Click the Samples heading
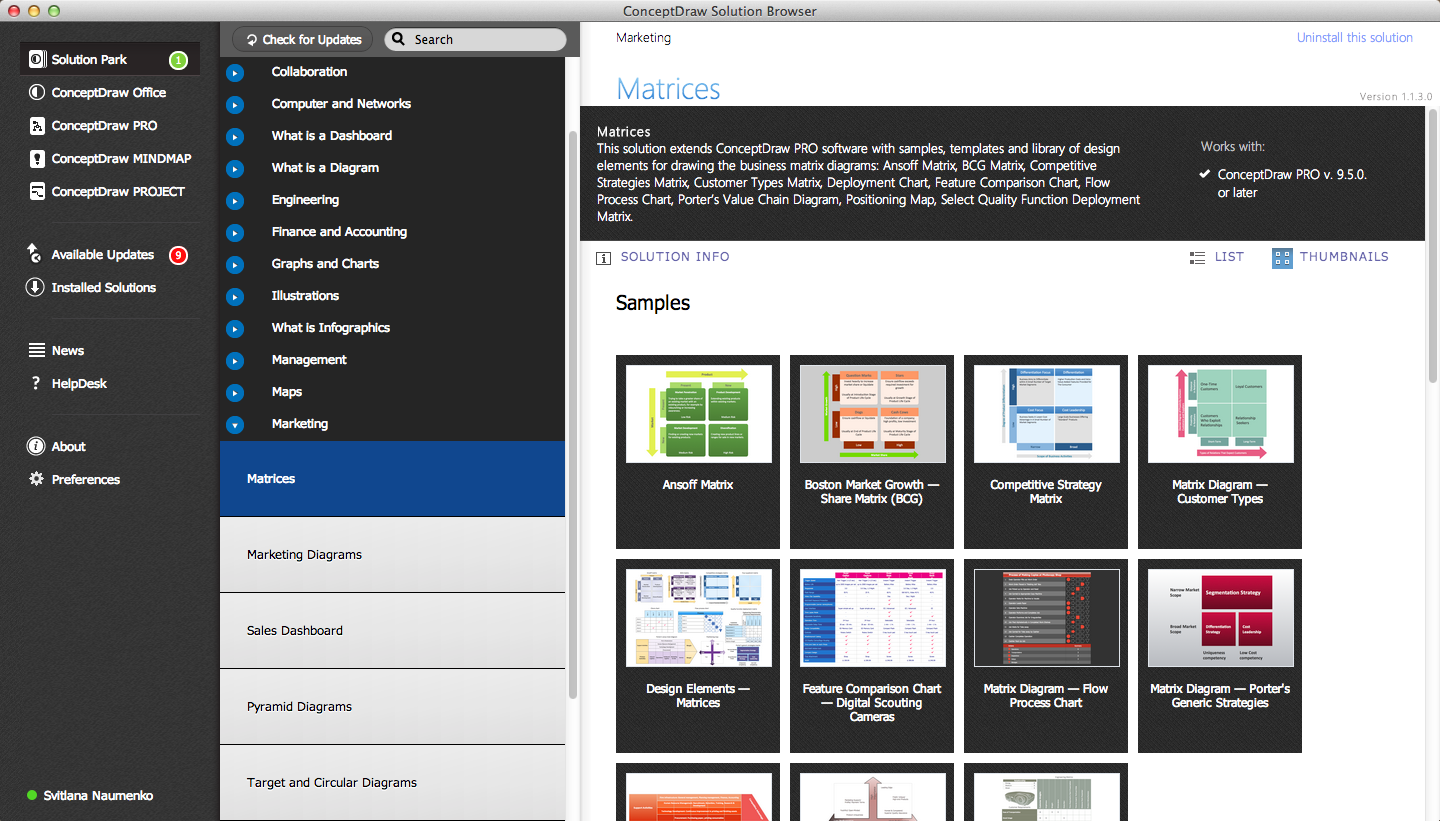This screenshot has height=821, width=1440. pyautogui.click(x=653, y=303)
